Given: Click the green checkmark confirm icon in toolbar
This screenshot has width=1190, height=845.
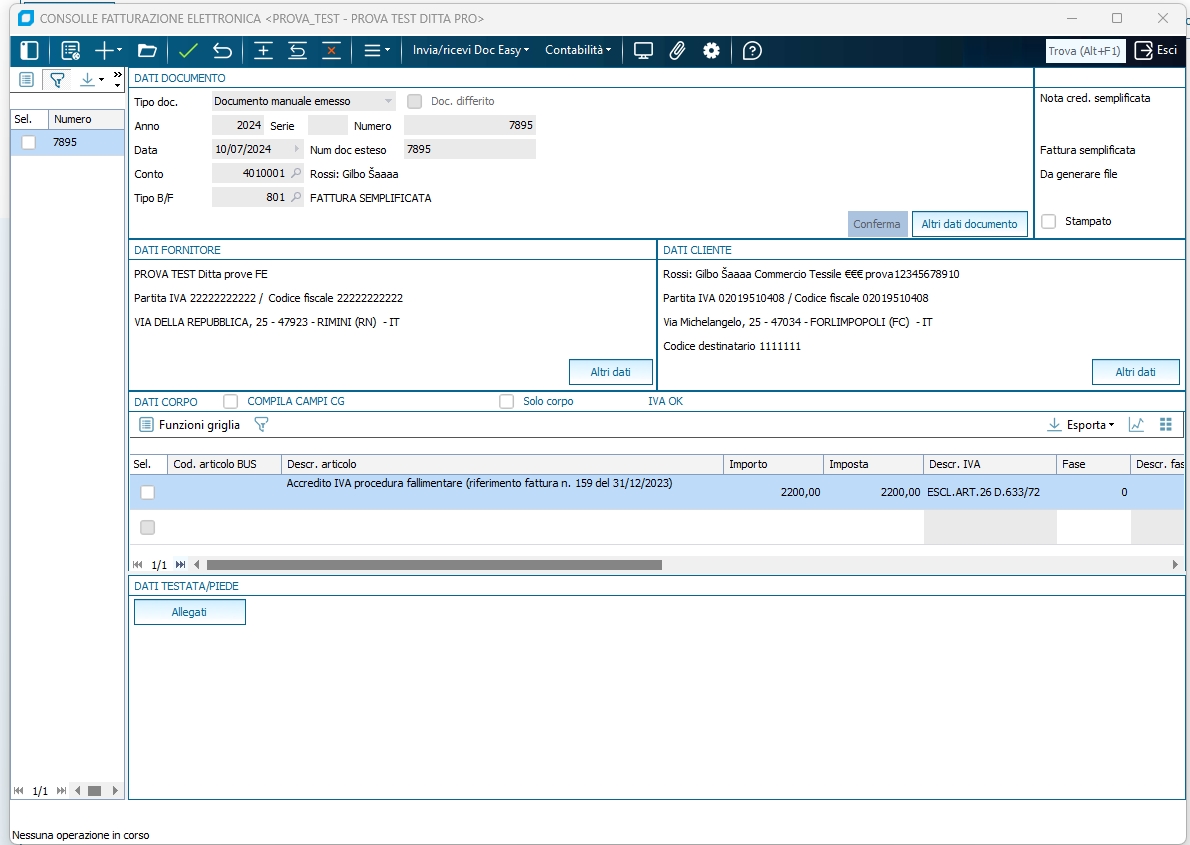Looking at the screenshot, I should pyautogui.click(x=188, y=51).
